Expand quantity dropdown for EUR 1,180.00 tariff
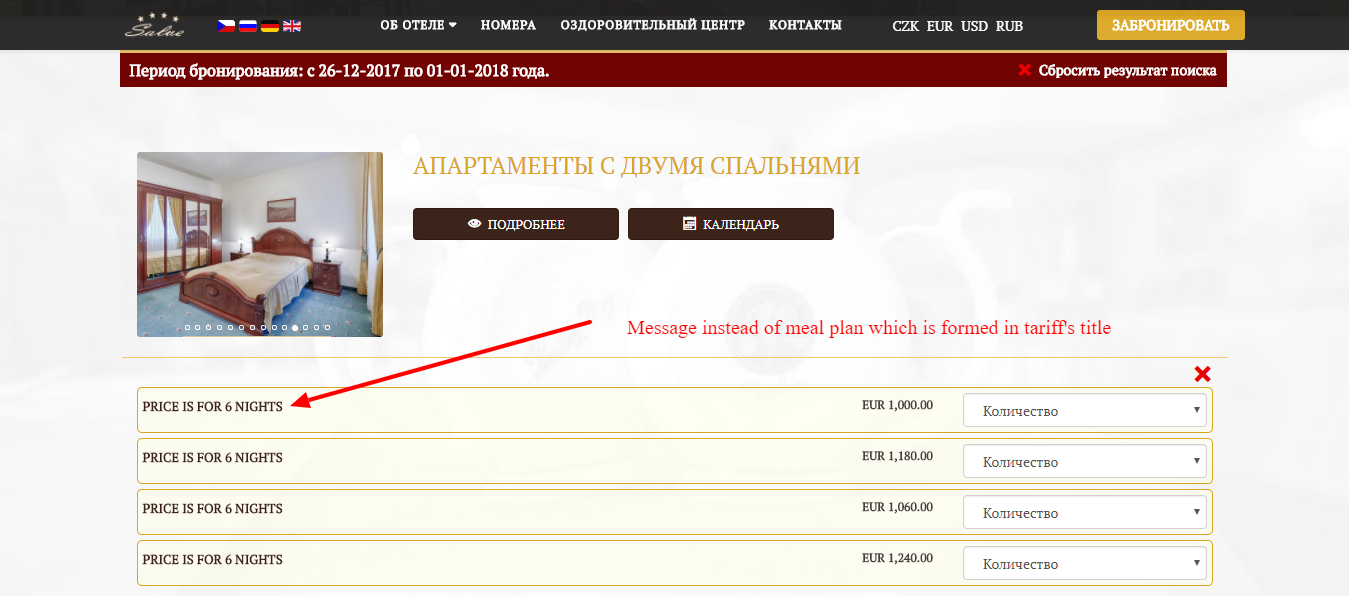Screen dimensions: 1349x596 point(1085,461)
